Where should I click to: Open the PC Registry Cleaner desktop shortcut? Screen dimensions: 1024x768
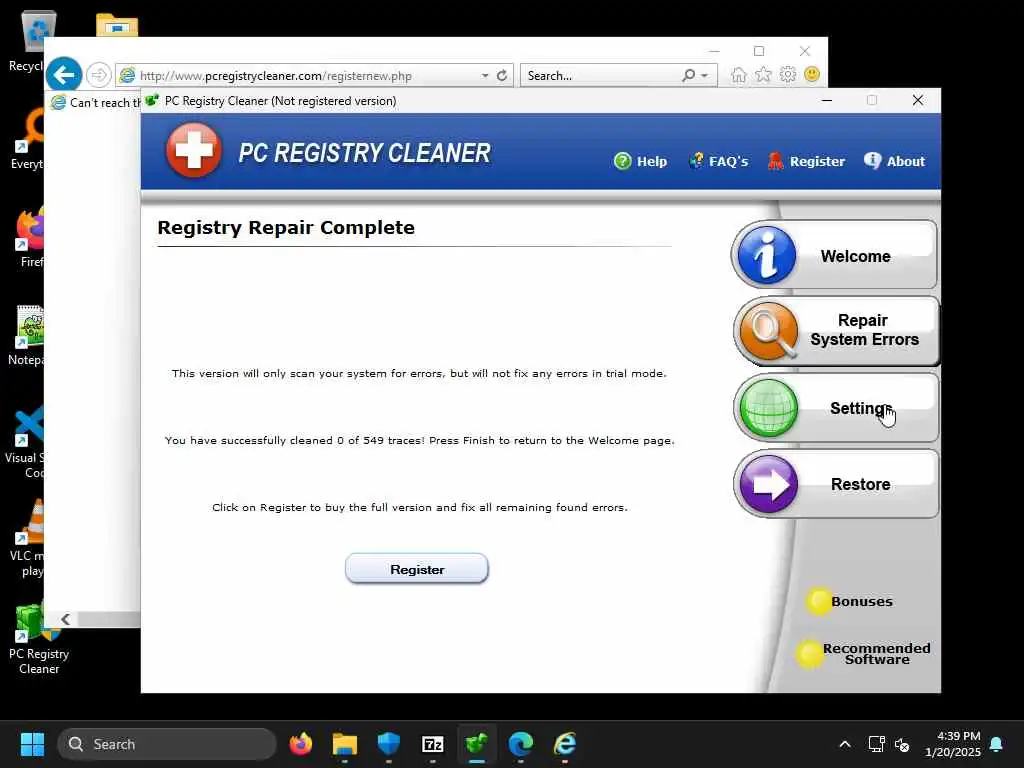[39, 639]
